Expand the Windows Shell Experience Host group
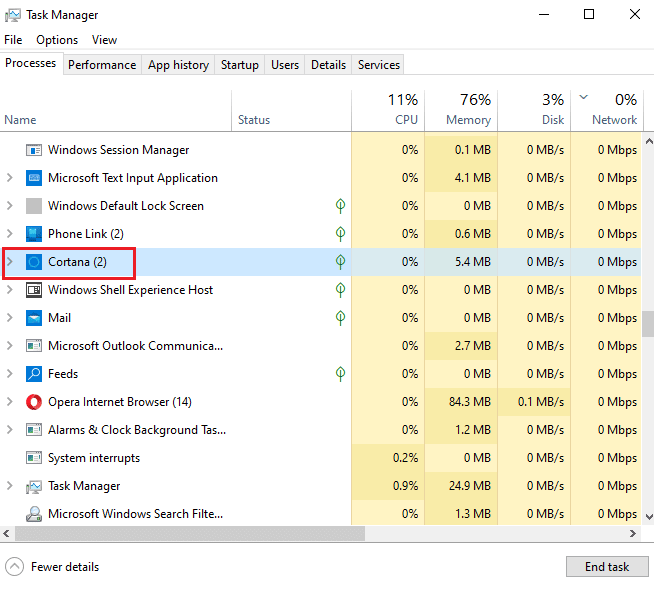Viewport: 654px width, 589px height. (10, 289)
